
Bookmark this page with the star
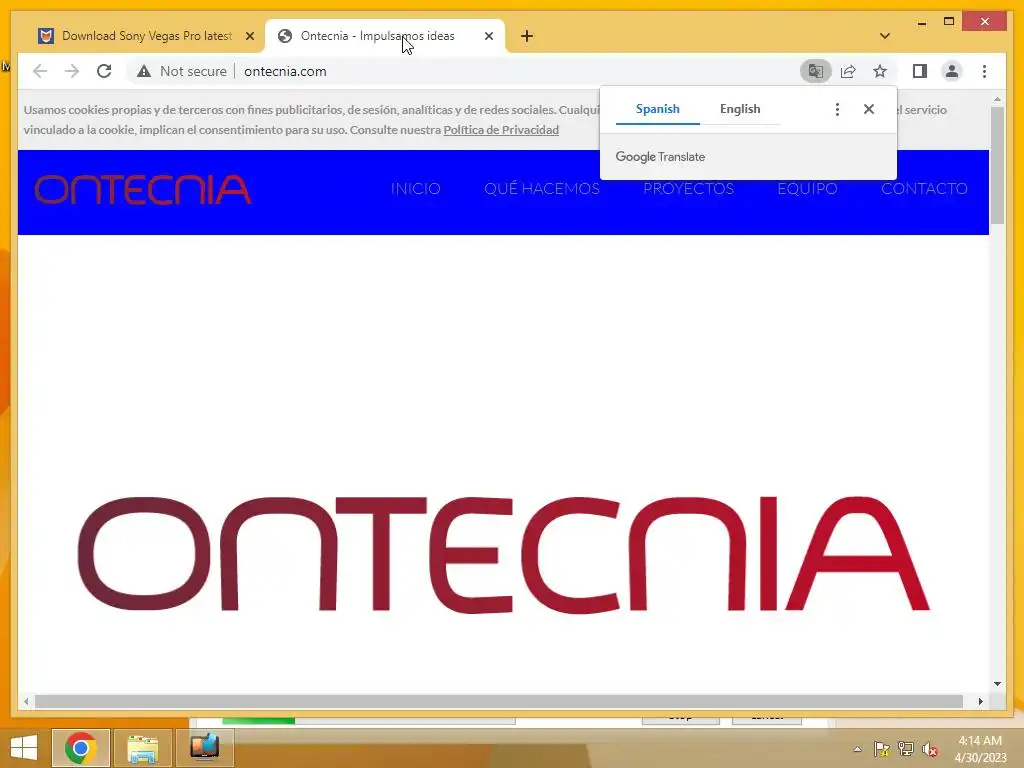tap(880, 71)
